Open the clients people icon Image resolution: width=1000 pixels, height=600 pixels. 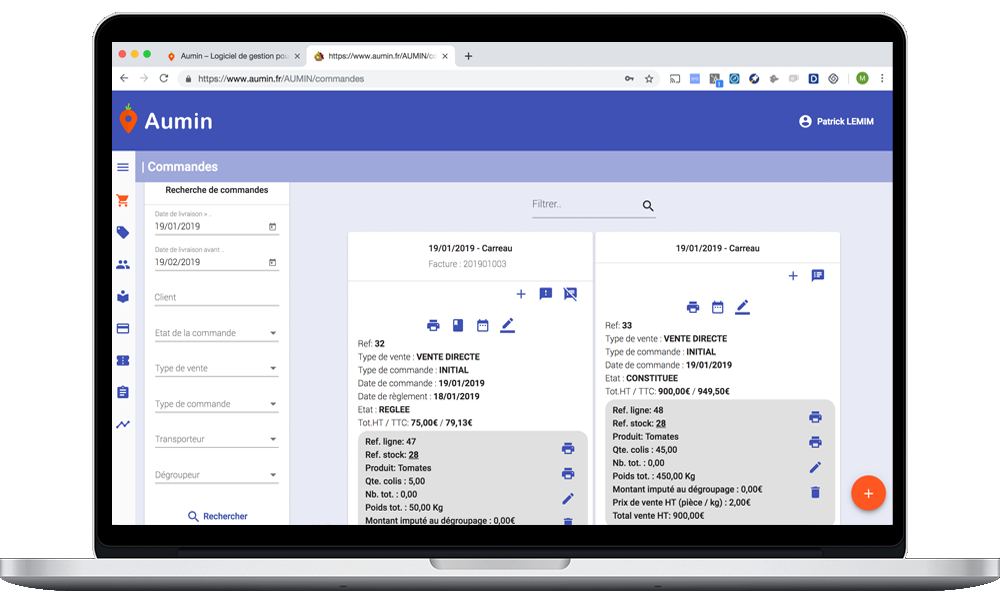point(123,264)
